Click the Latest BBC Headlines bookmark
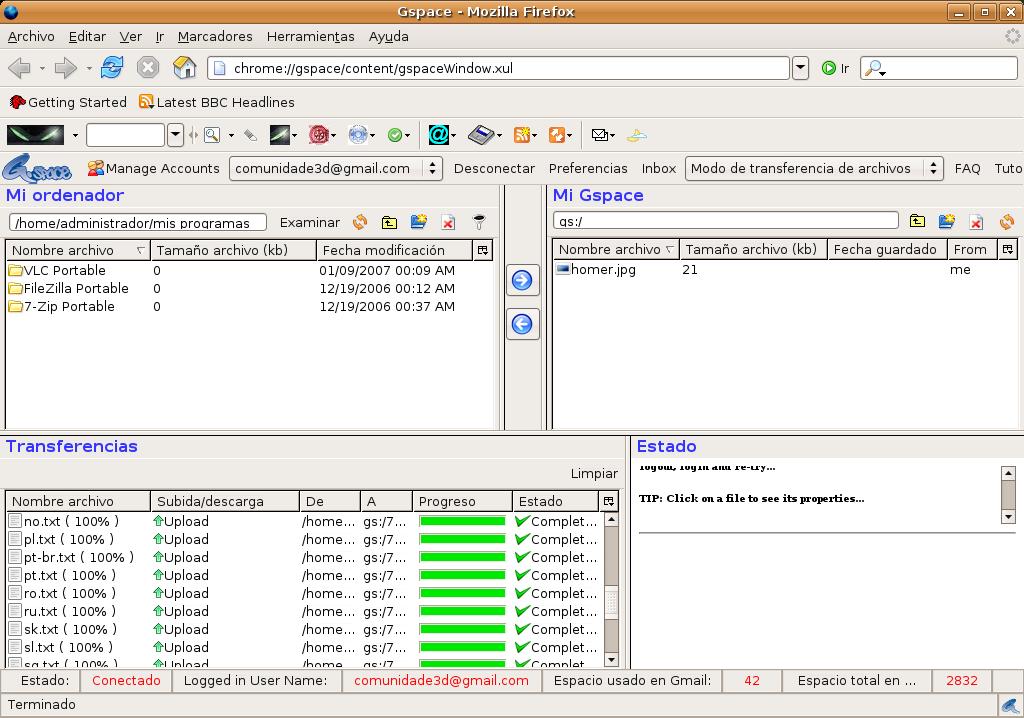Image resolution: width=1024 pixels, height=718 pixels. [217, 103]
